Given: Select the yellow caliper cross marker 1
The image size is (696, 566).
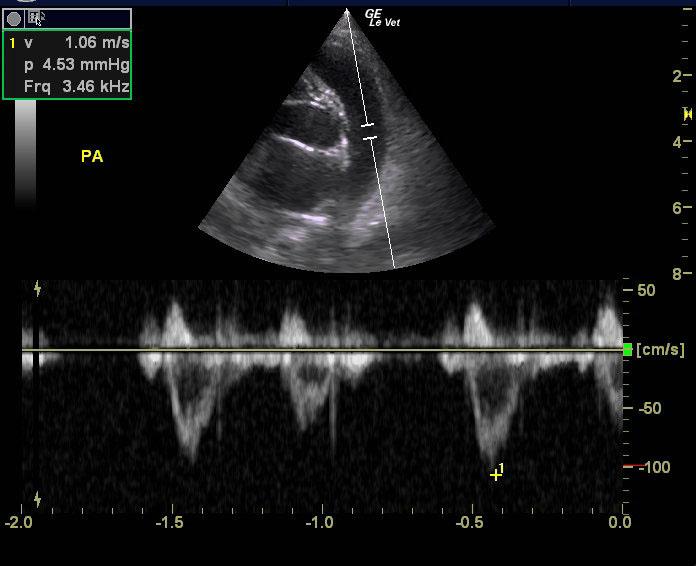Looking at the screenshot, I should [x=495, y=475].
